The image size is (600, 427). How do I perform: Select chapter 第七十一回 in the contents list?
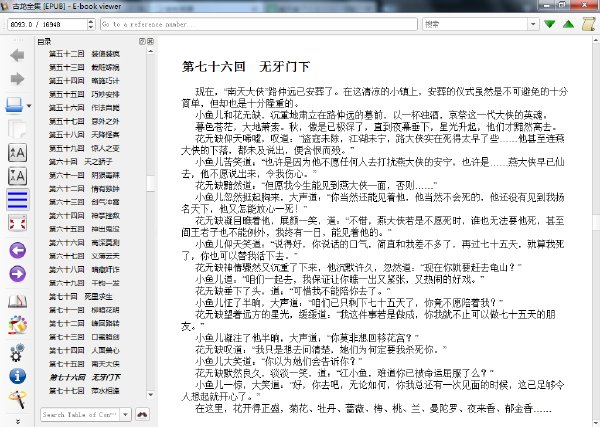point(84,310)
